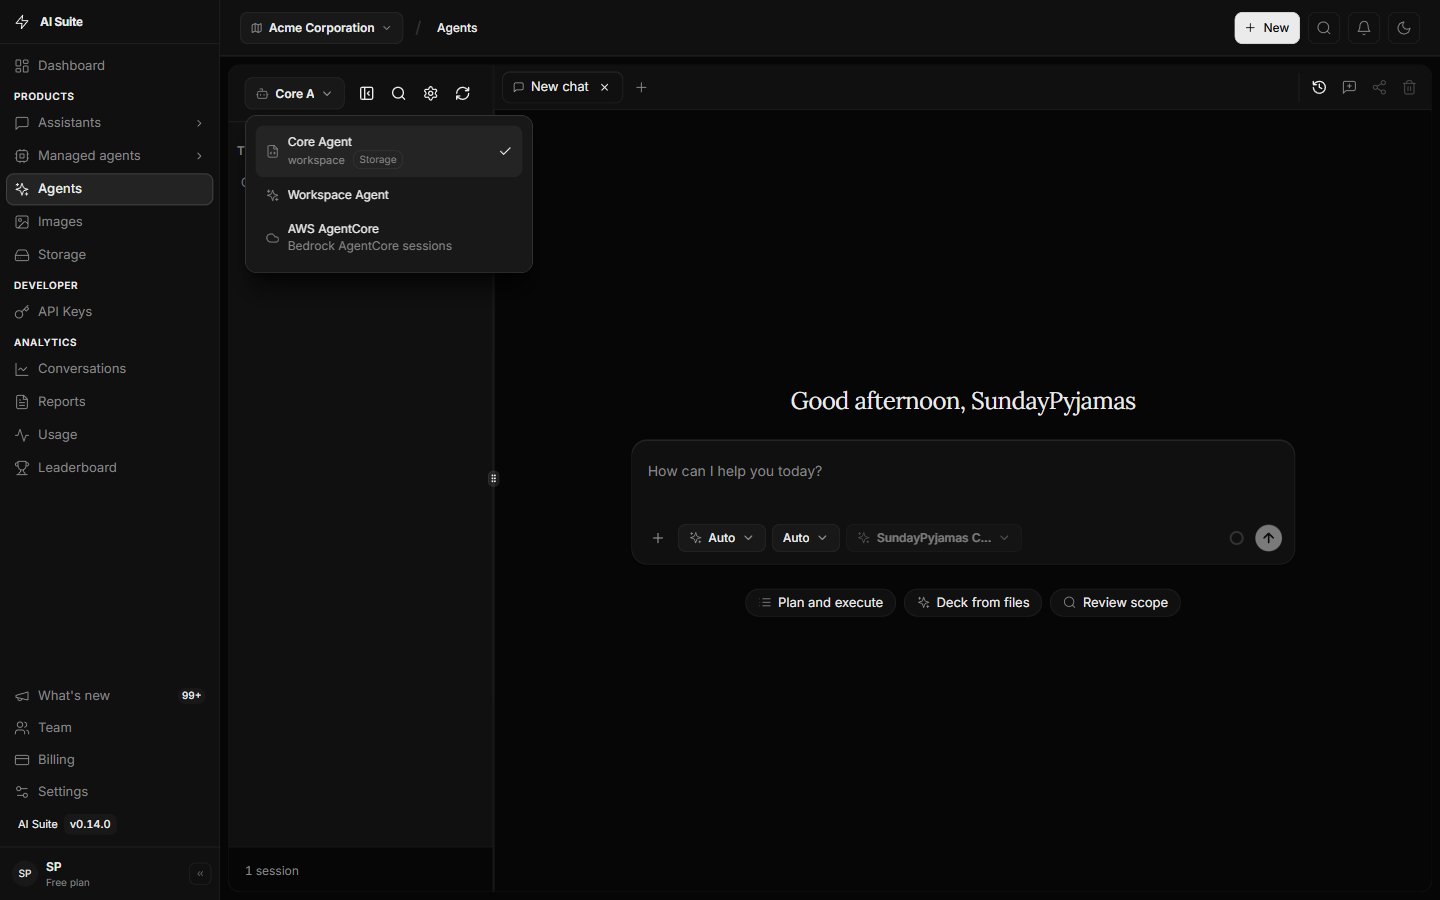Toggle the sessions panel layout icon
This screenshot has width=1440, height=900.
[367, 93]
